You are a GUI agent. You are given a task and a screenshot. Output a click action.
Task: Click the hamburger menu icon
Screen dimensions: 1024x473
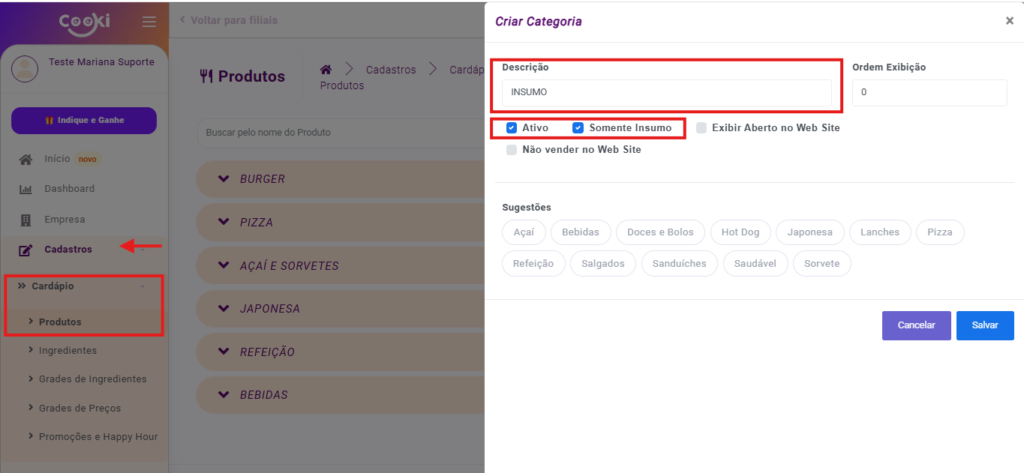click(149, 21)
